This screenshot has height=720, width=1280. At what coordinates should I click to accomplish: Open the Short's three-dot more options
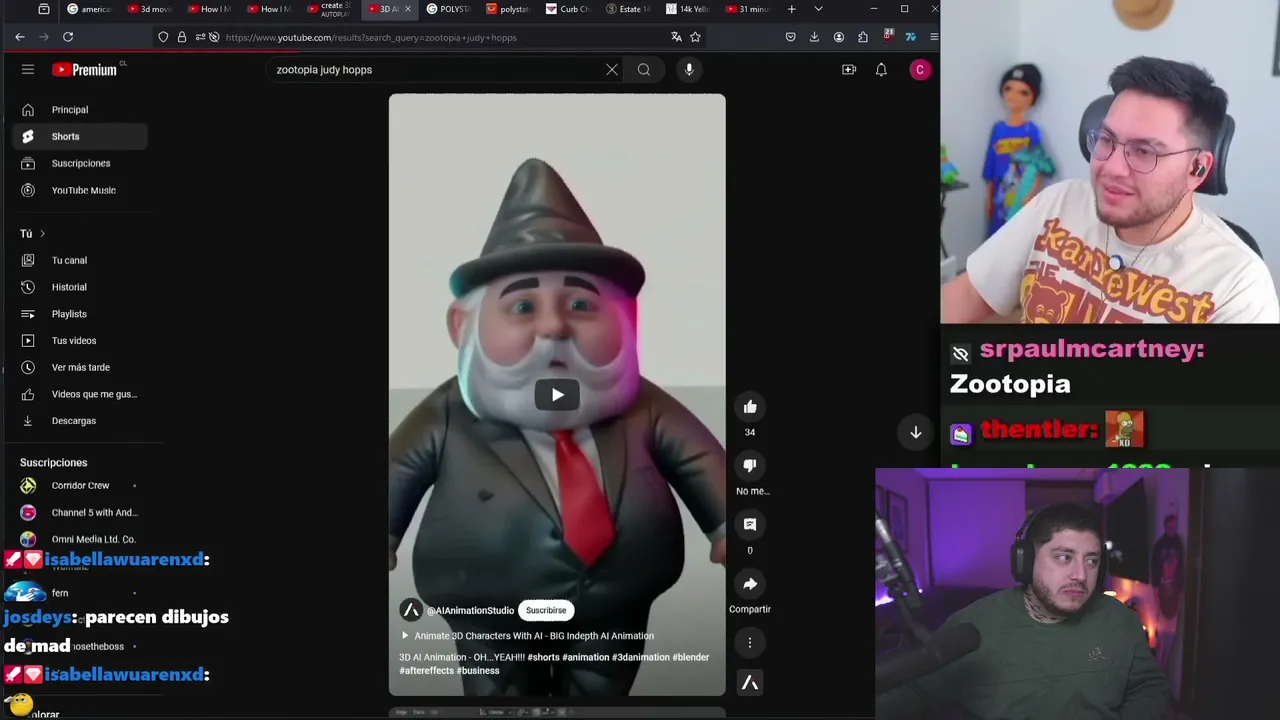click(x=750, y=642)
